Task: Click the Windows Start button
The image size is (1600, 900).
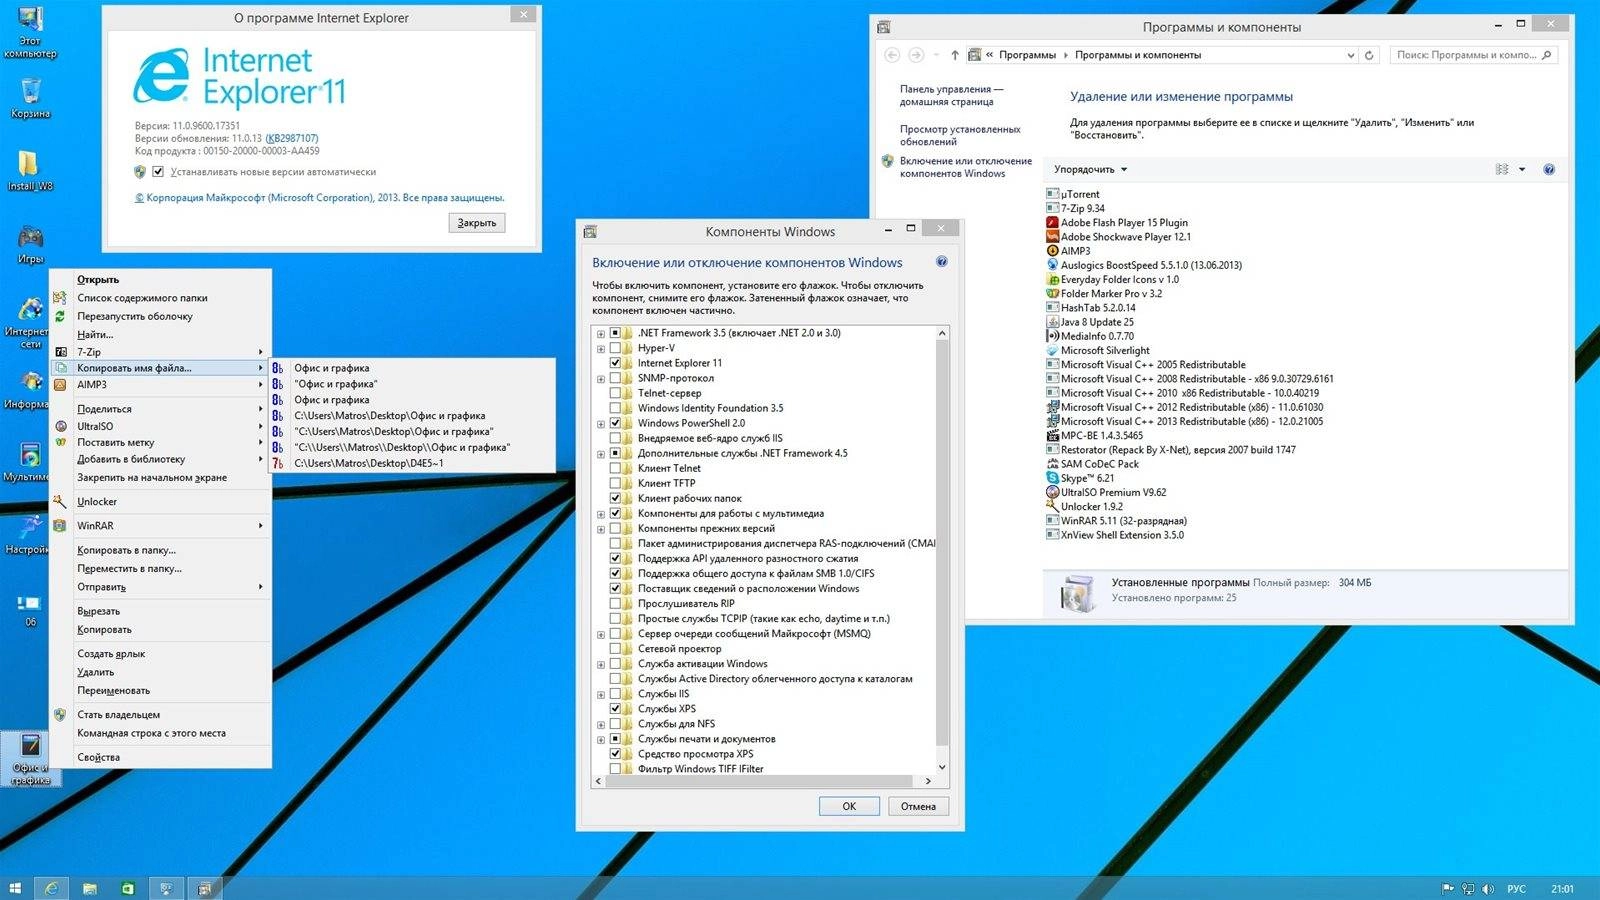Action: point(15,888)
